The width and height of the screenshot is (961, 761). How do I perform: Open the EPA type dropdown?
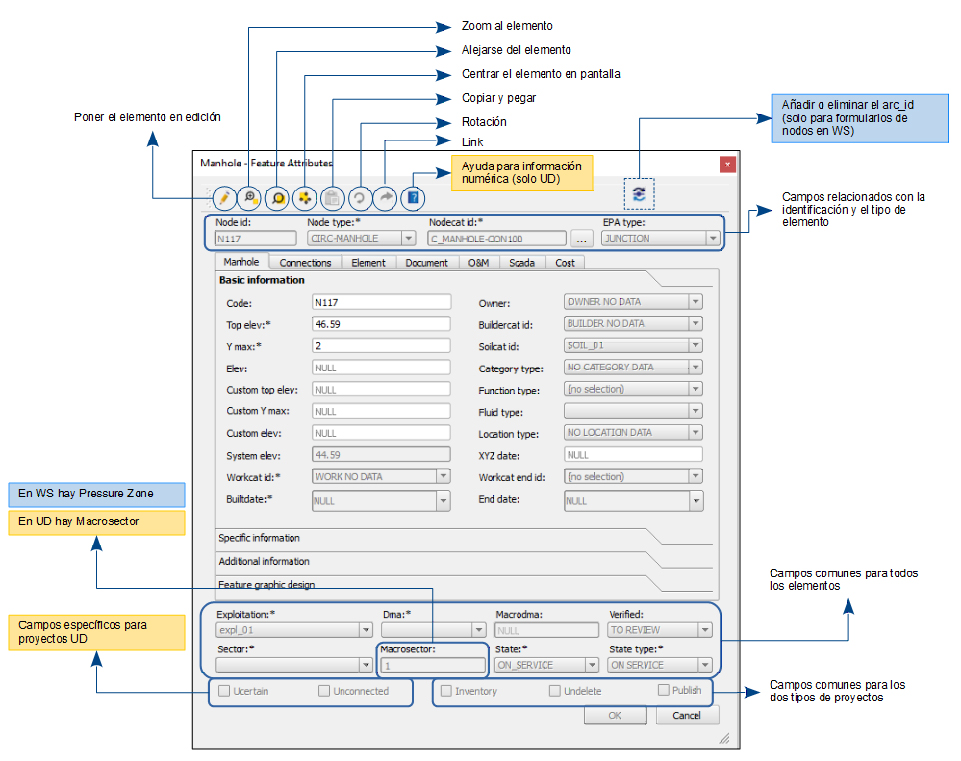tap(660, 238)
